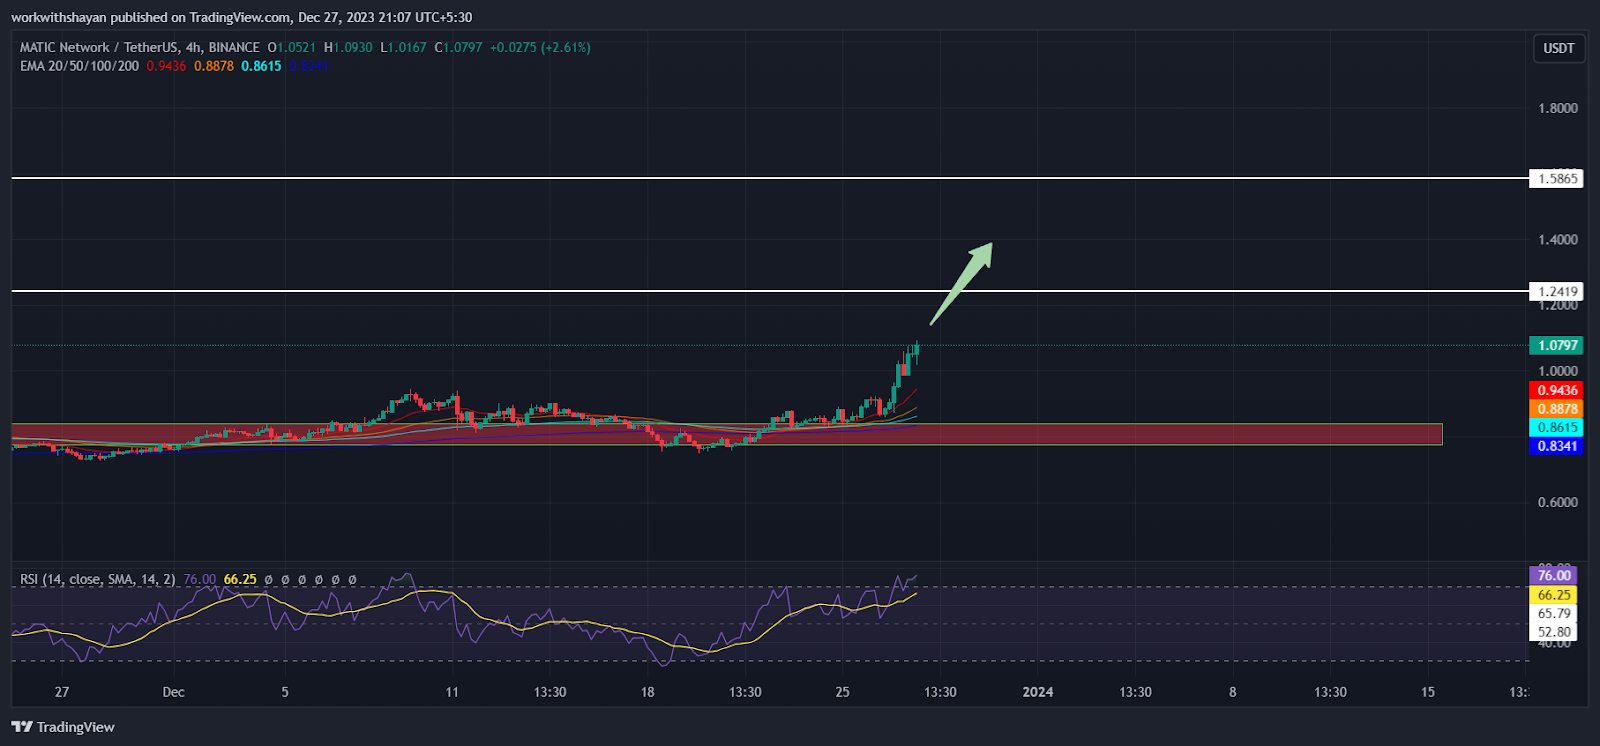Select the white horizontal line at 1.5865
1600x746 pixels.
[x=770, y=178]
